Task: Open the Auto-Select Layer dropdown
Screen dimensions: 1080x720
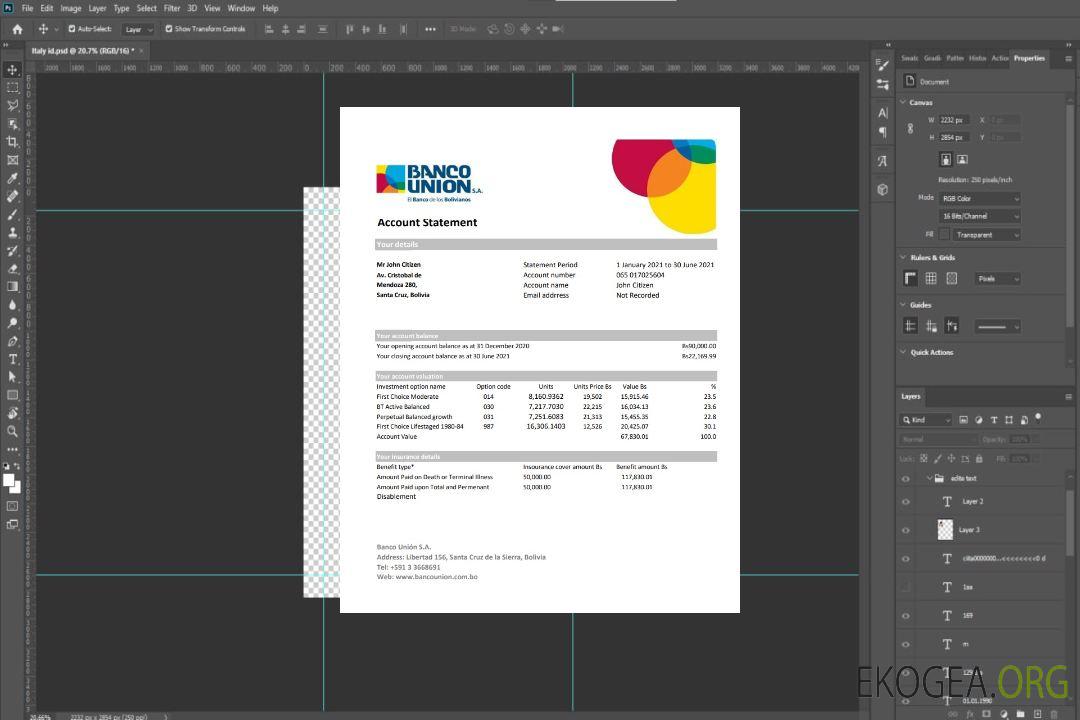Action: point(138,29)
